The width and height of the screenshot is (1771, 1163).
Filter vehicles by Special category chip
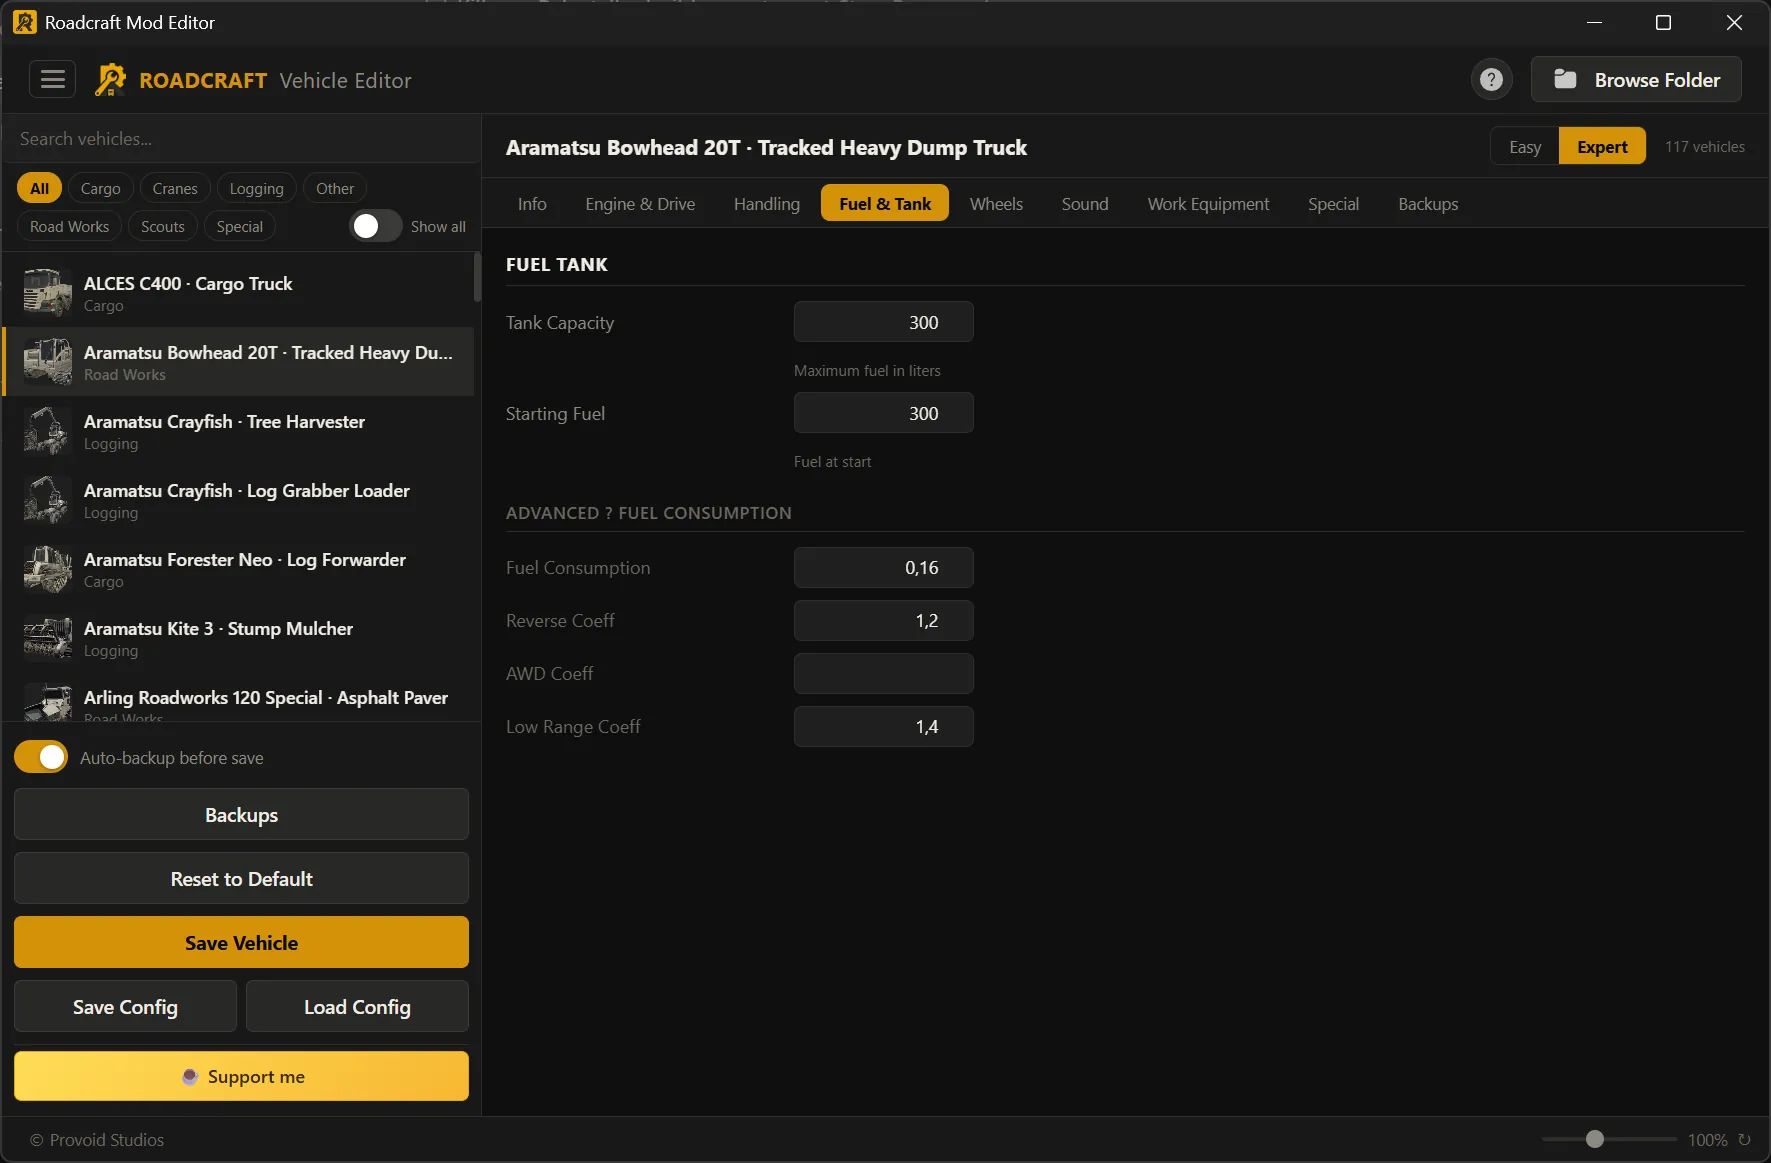tap(239, 226)
